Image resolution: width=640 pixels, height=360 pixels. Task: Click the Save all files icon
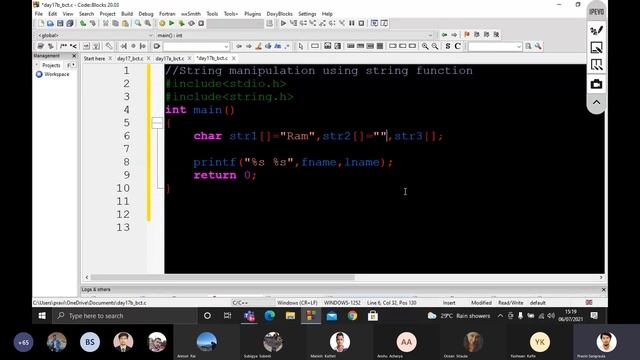pyautogui.click(x=70, y=24)
